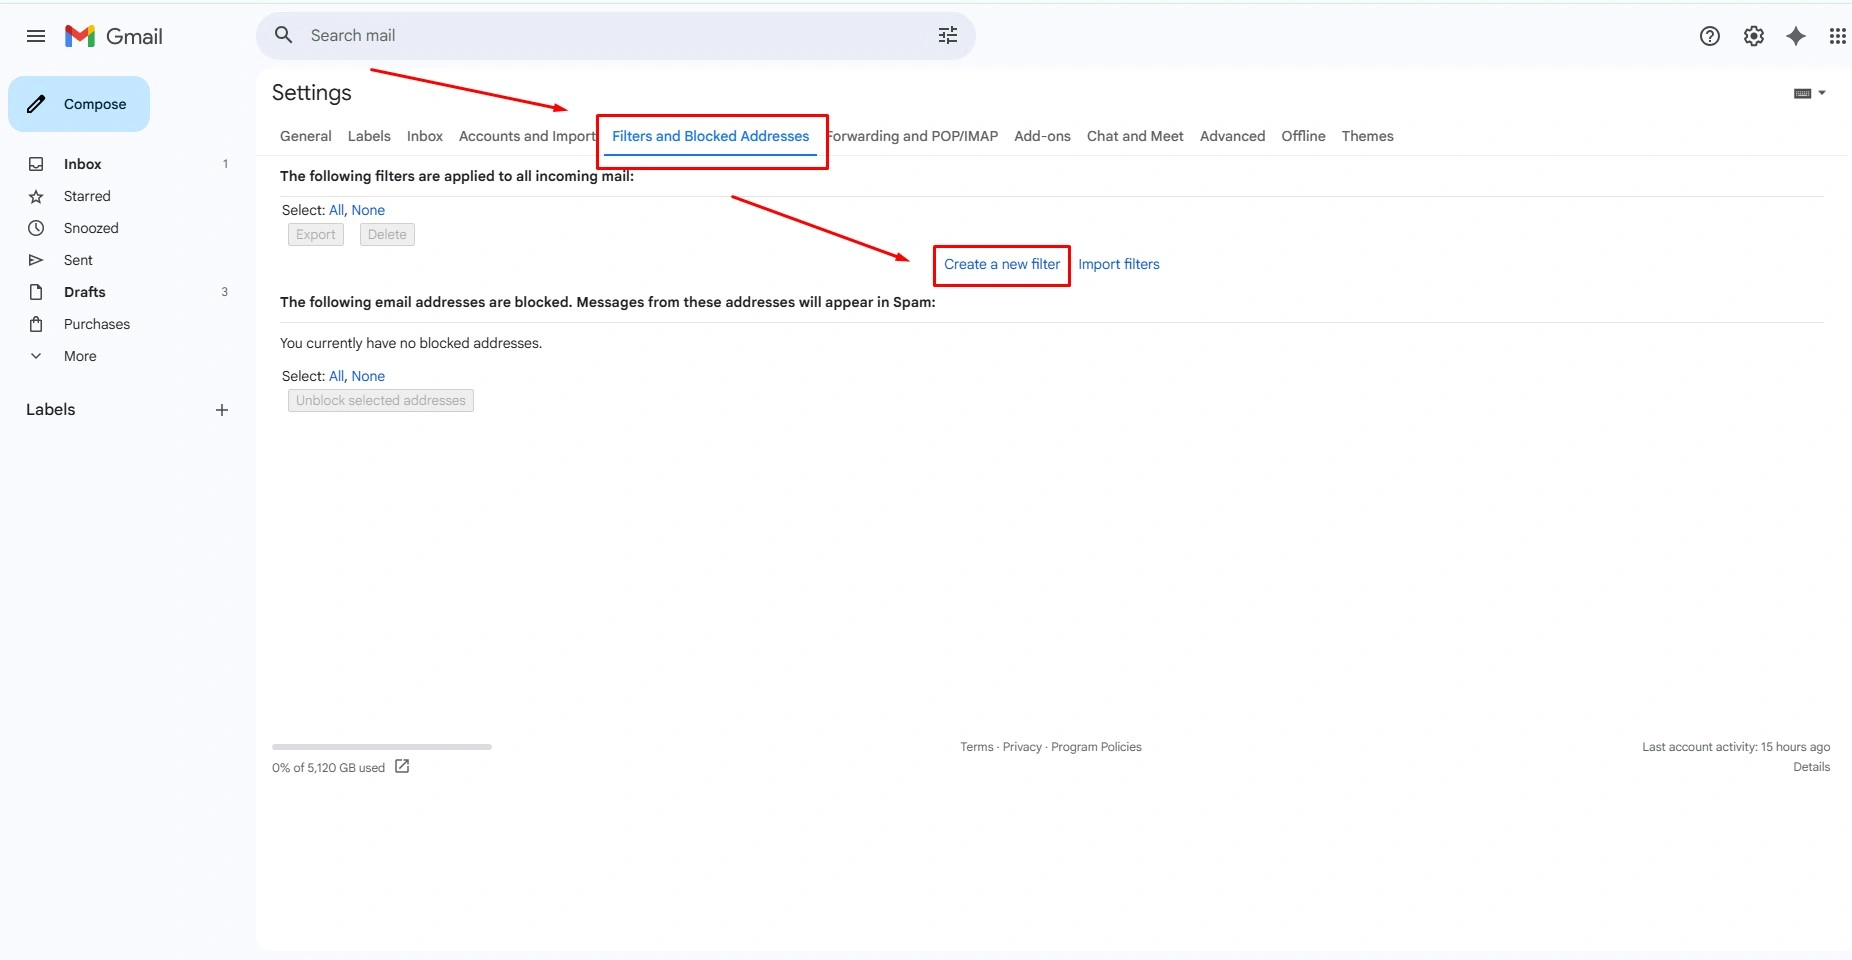Open input tools keyboard dropdown

coord(1810,93)
